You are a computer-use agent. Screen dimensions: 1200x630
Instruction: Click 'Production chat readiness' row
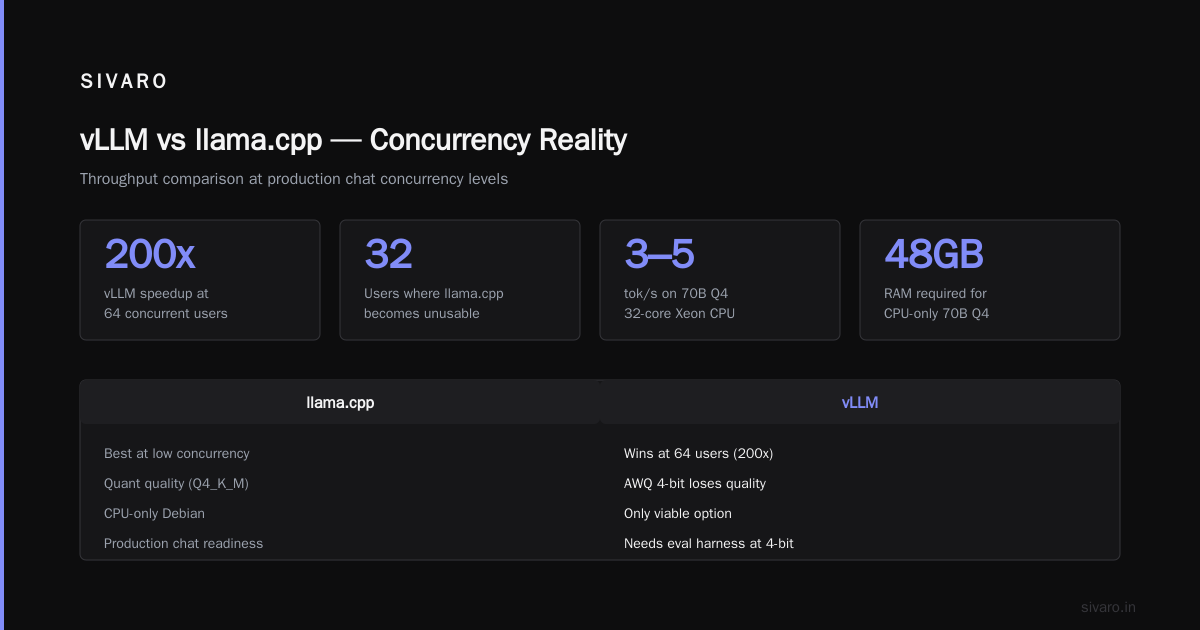(x=184, y=543)
